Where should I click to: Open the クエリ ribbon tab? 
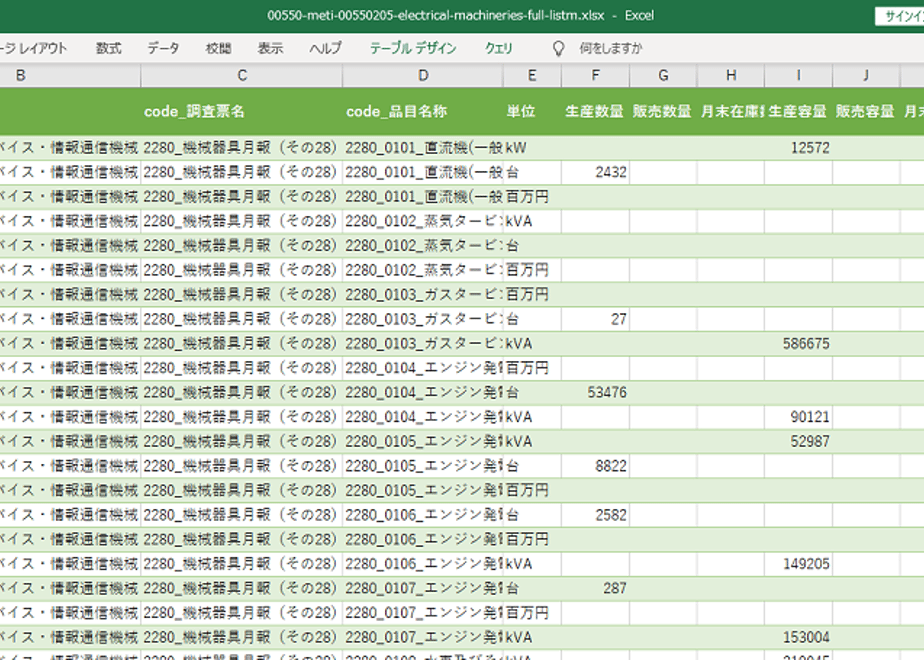(499, 48)
